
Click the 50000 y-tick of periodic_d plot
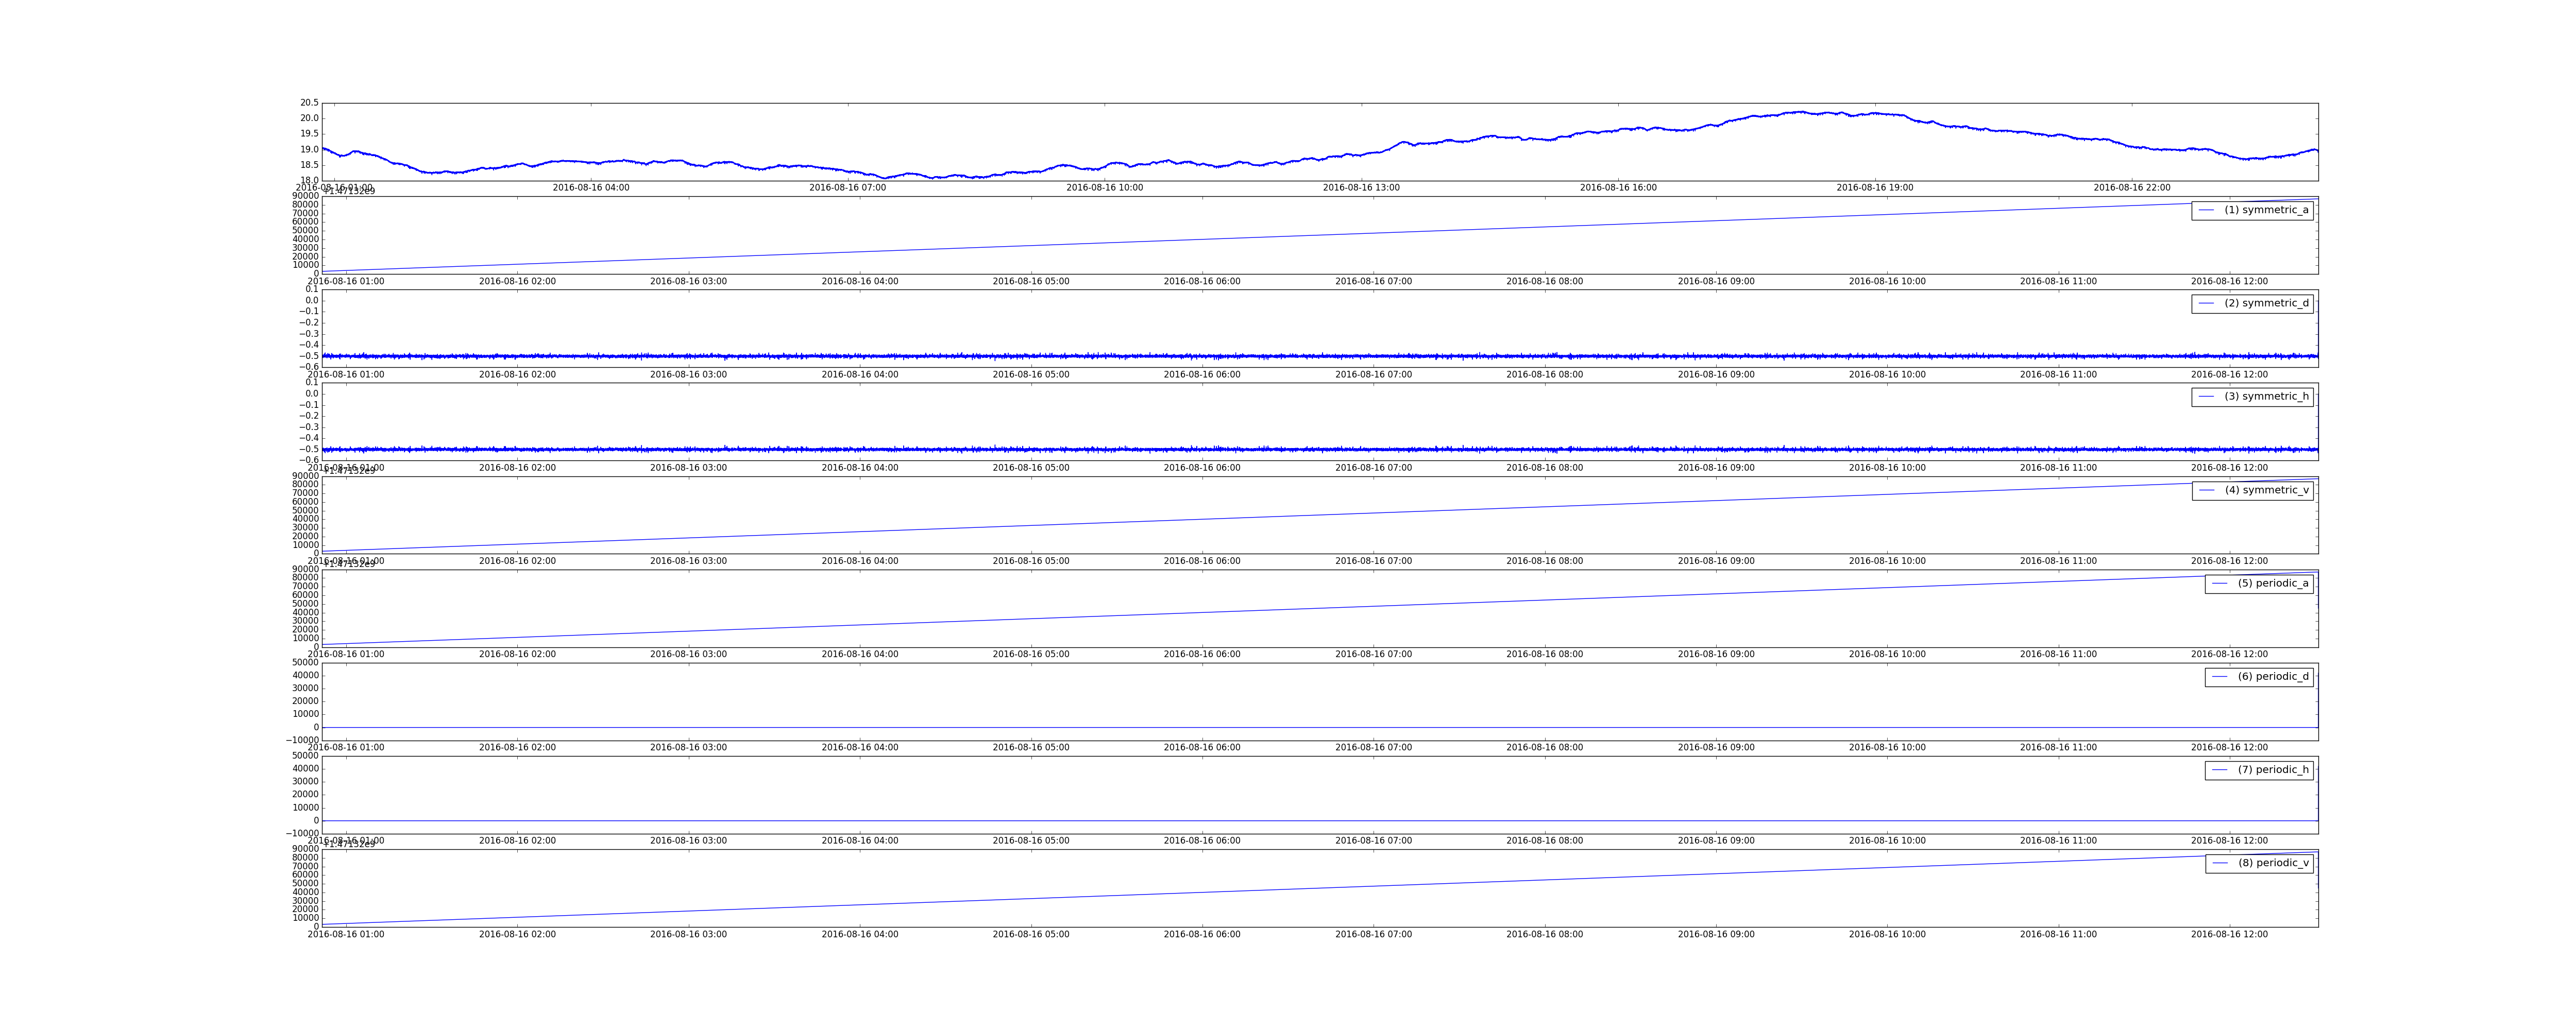(304, 663)
